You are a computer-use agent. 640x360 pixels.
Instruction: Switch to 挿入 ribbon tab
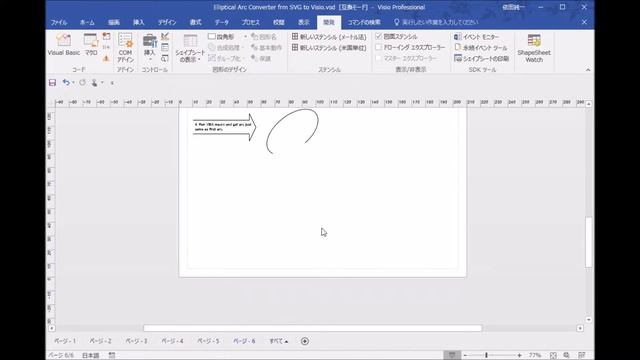click(x=139, y=22)
